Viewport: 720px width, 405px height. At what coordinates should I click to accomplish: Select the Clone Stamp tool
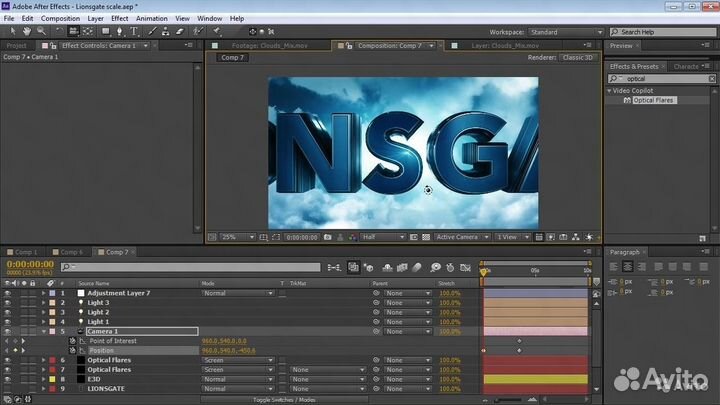[x=166, y=31]
